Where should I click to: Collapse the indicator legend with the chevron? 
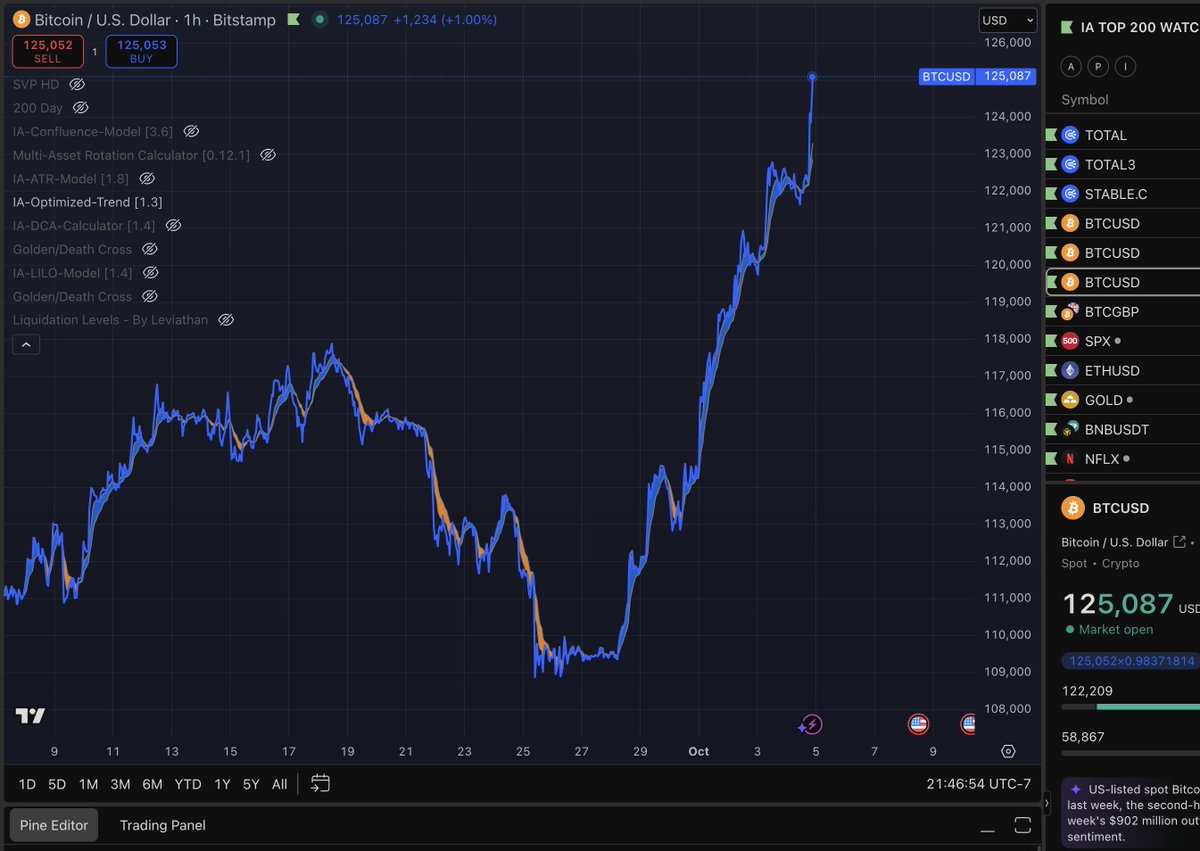click(26, 344)
